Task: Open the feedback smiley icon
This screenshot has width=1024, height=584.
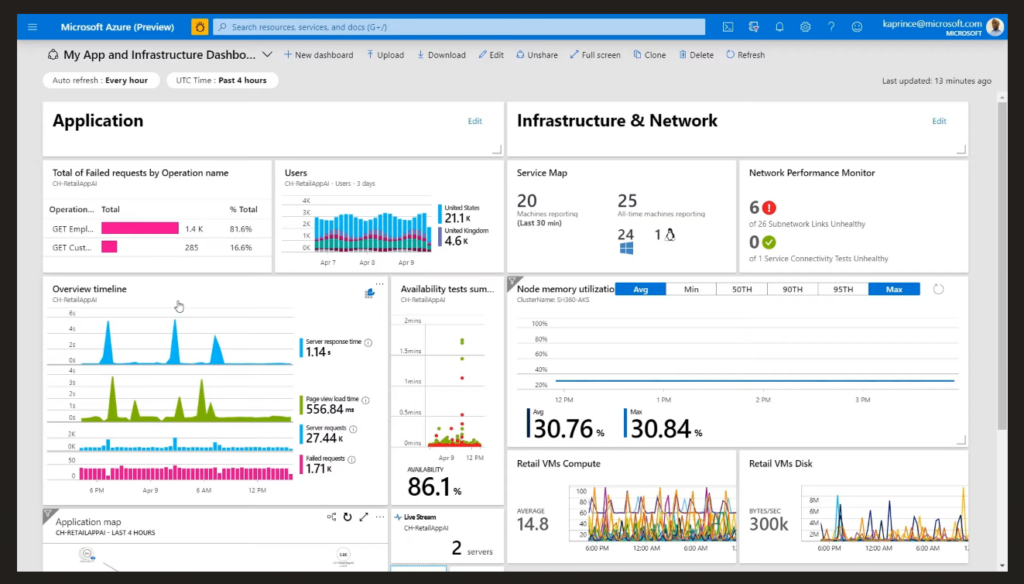Action: (857, 27)
